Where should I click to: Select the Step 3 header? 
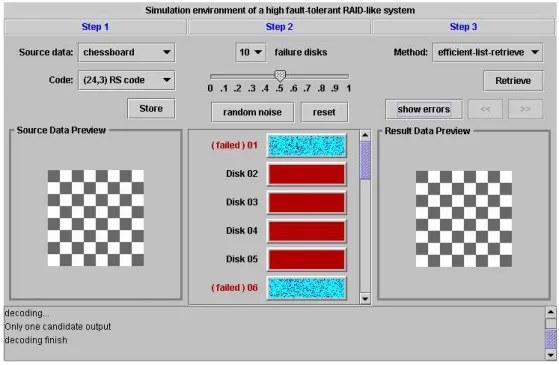[463, 27]
